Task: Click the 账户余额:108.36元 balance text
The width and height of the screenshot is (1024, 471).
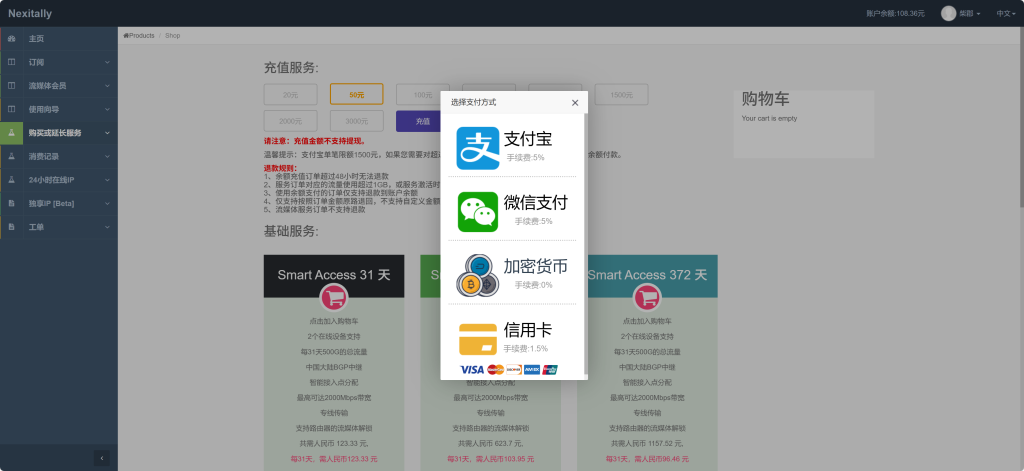Action: (x=895, y=13)
